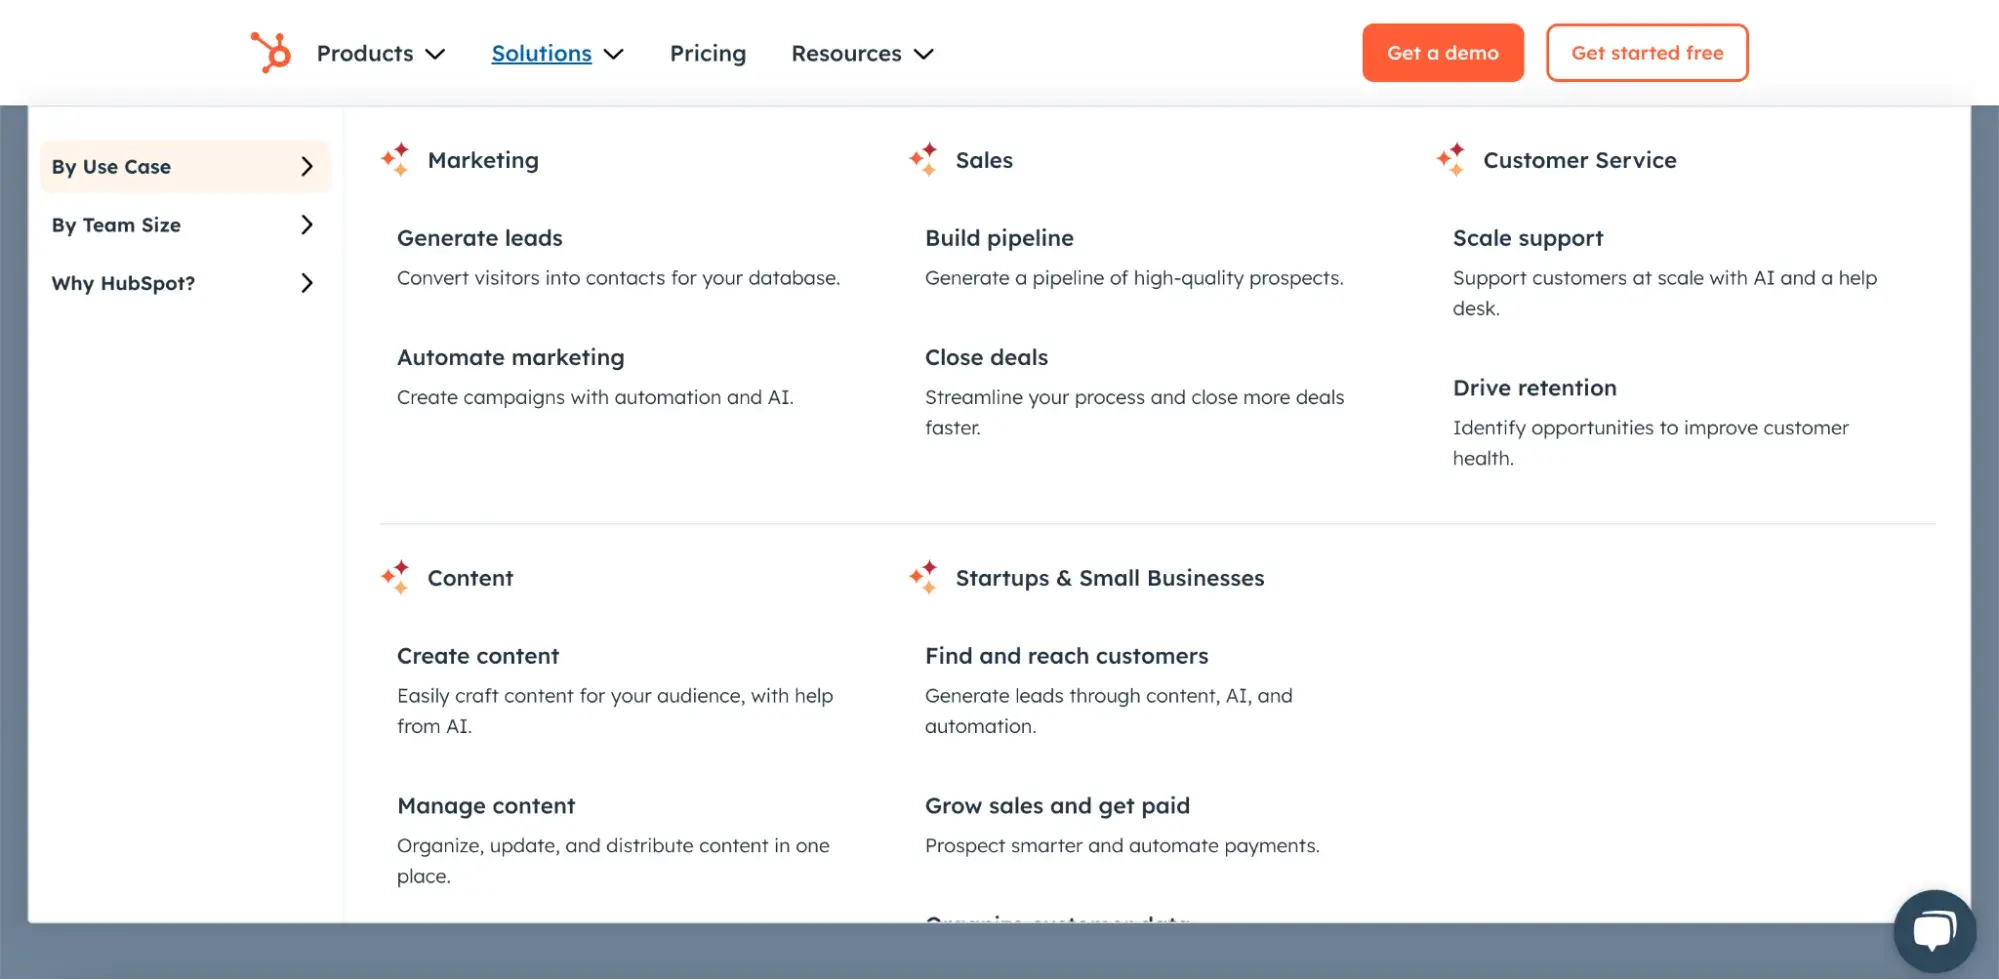Click the sparkle icon beside Customer Service
The height and width of the screenshot is (980, 1999).
(1451, 160)
